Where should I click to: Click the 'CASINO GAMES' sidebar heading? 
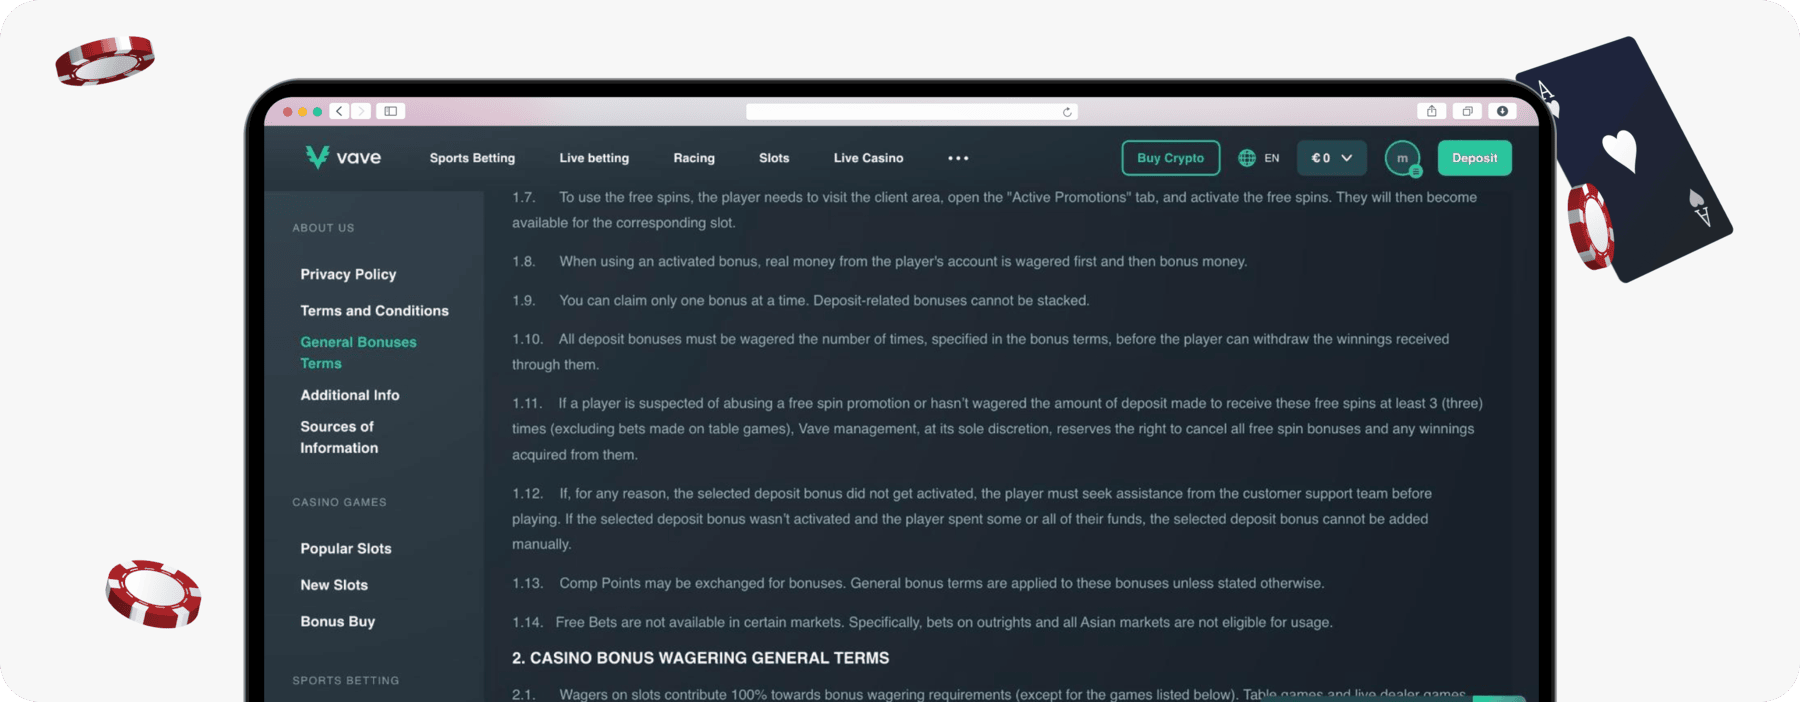(x=339, y=502)
